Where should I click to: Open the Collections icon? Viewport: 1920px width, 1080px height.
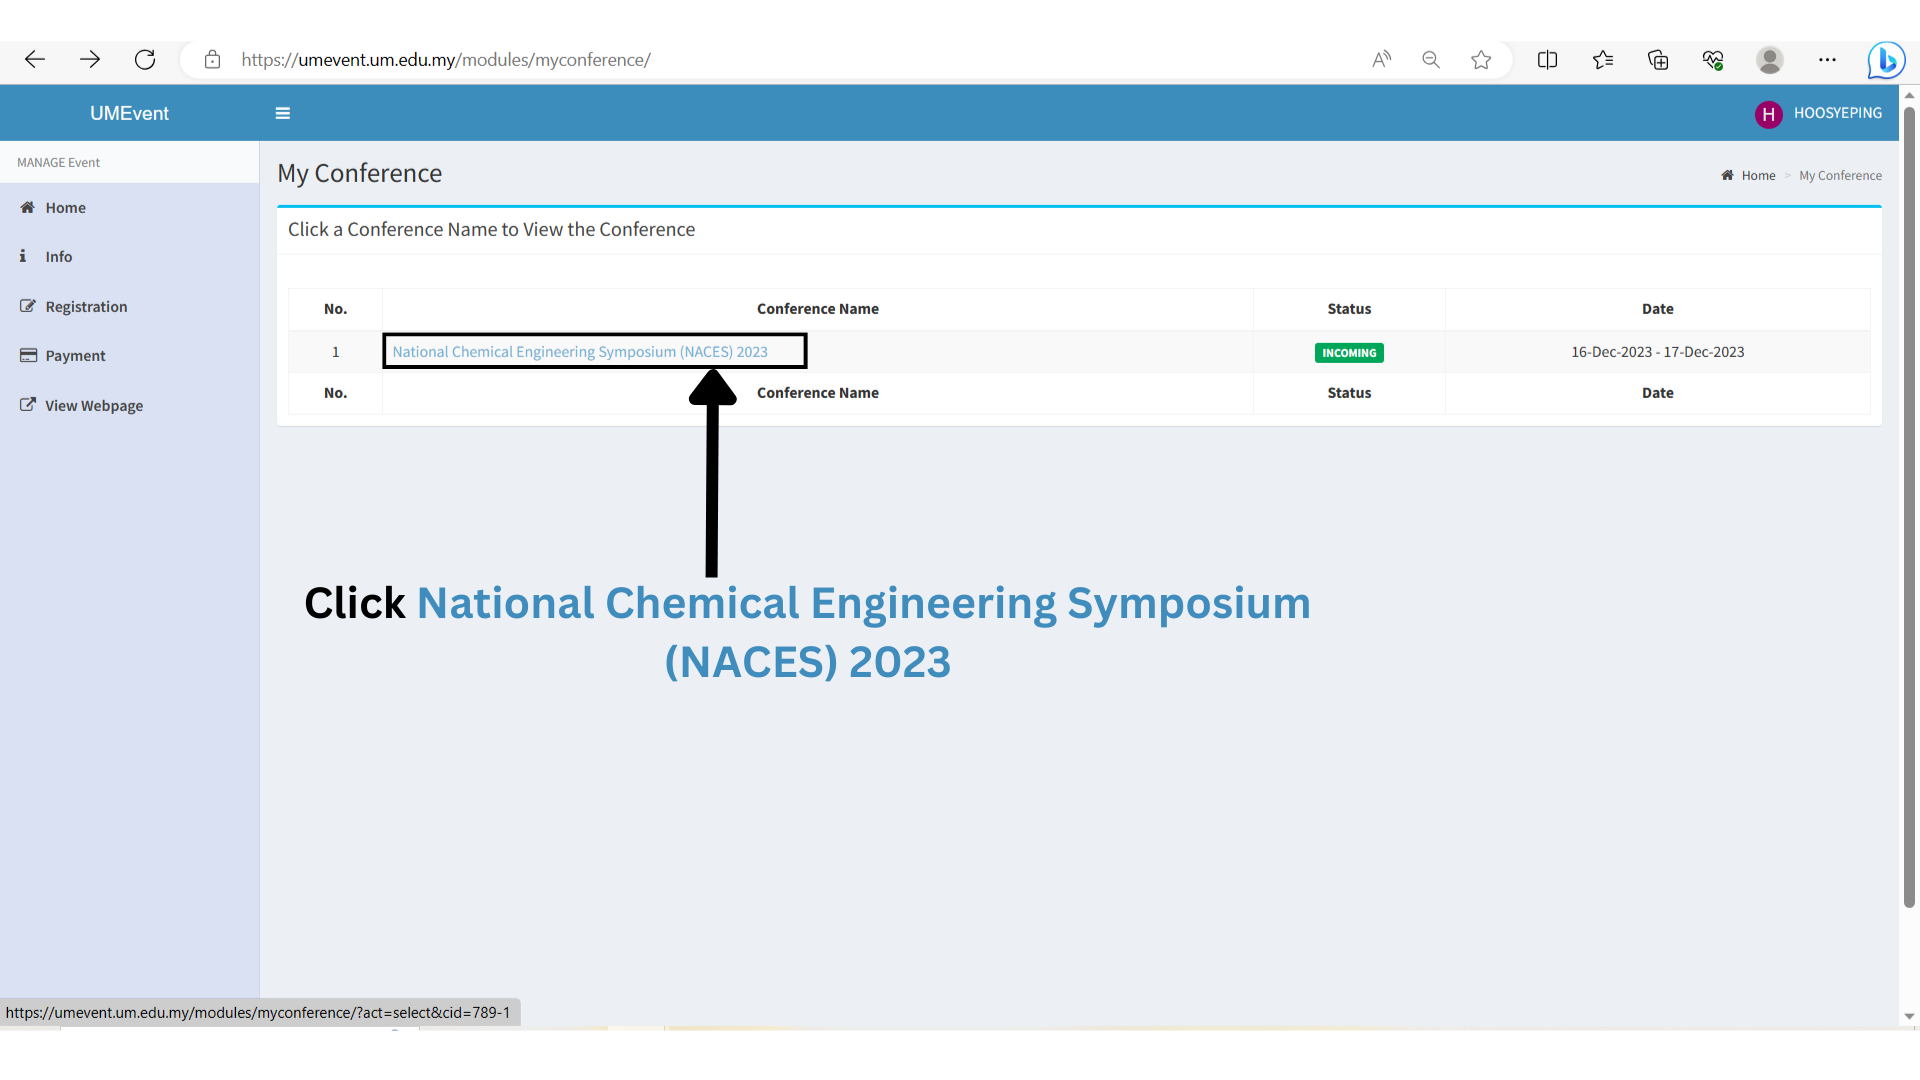coord(1658,60)
